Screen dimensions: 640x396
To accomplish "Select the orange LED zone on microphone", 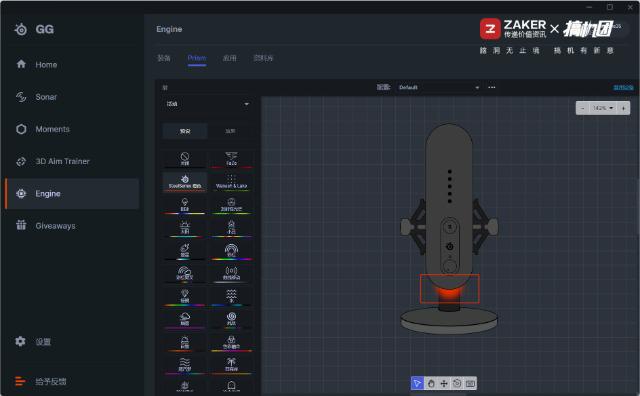I will [x=449, y=289].
